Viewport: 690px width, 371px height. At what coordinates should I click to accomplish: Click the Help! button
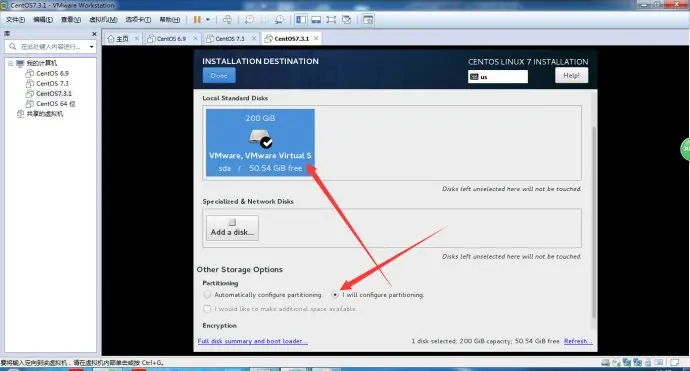tap(571, 76)
